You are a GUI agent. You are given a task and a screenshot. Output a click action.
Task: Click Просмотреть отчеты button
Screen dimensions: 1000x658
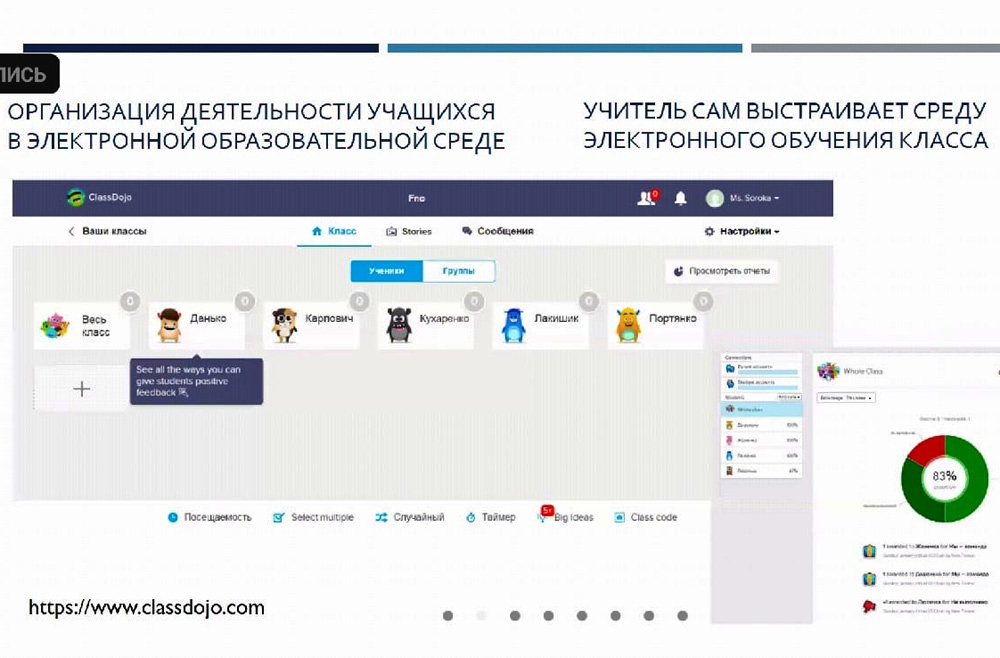click(x=723, y=271)
